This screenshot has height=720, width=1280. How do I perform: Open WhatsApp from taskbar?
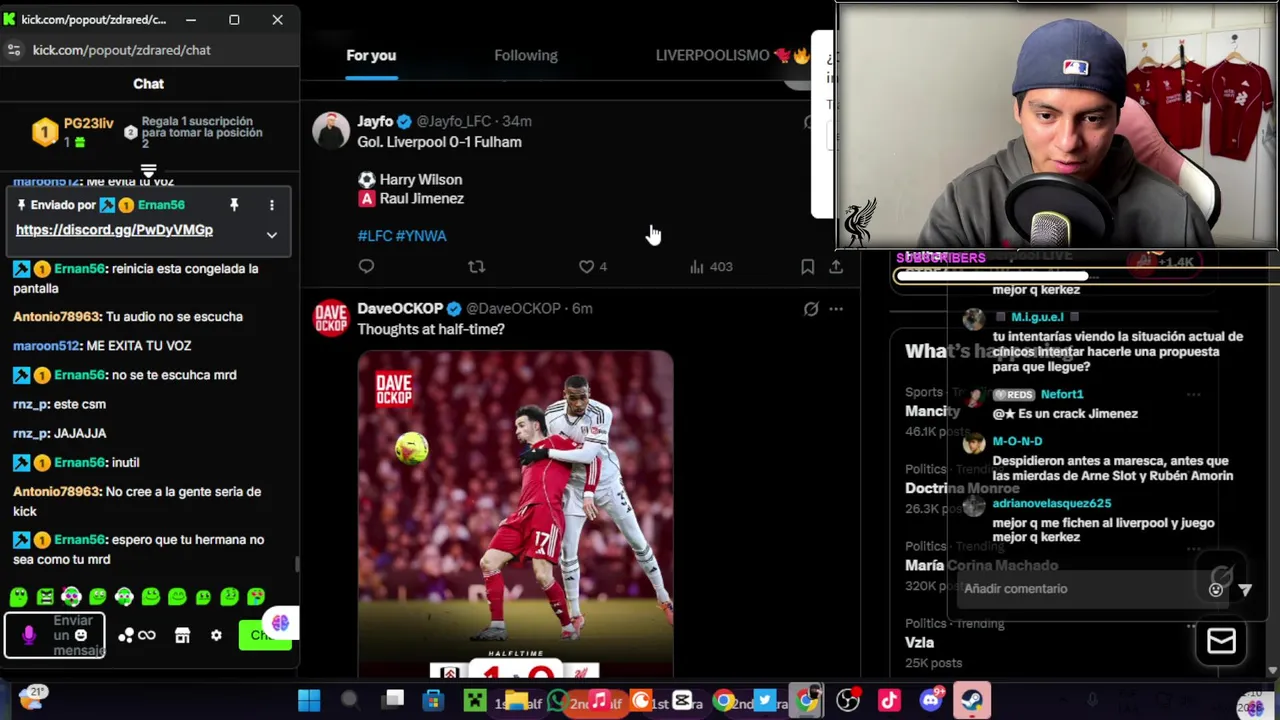click(x=557, y=701)
